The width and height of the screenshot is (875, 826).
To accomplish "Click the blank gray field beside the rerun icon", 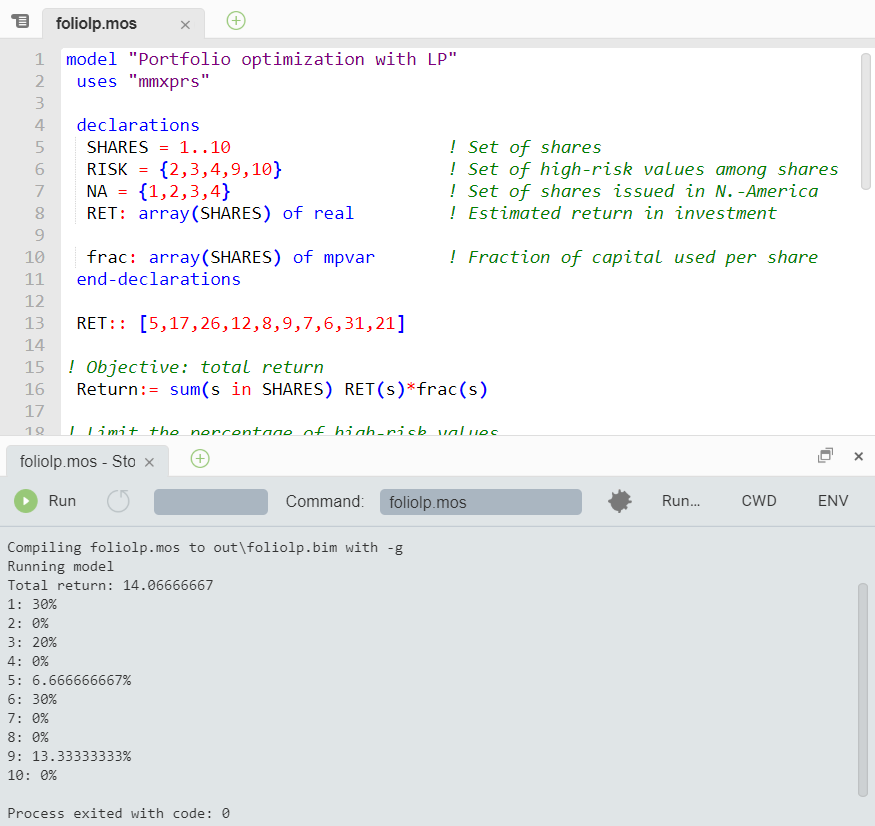I will 210,502.
